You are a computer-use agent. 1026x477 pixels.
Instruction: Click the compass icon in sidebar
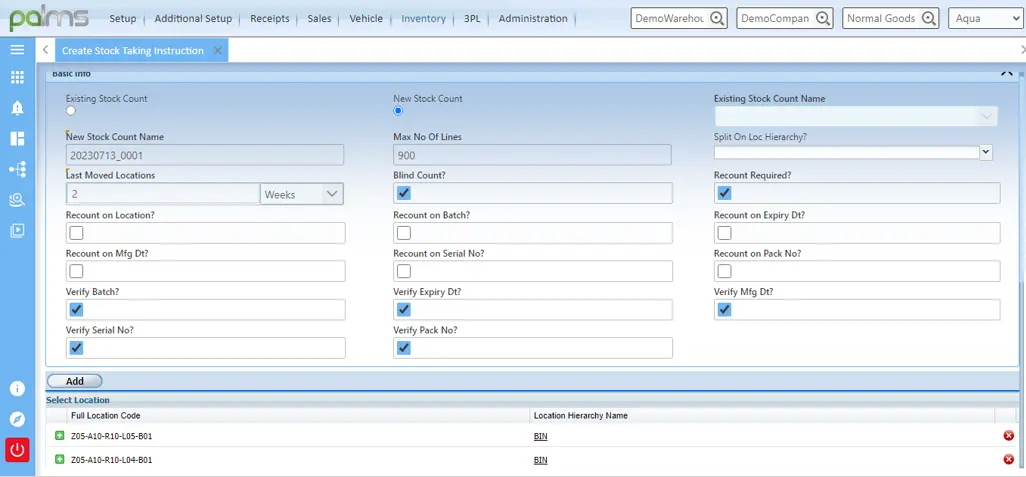click(x=17, y=419)
